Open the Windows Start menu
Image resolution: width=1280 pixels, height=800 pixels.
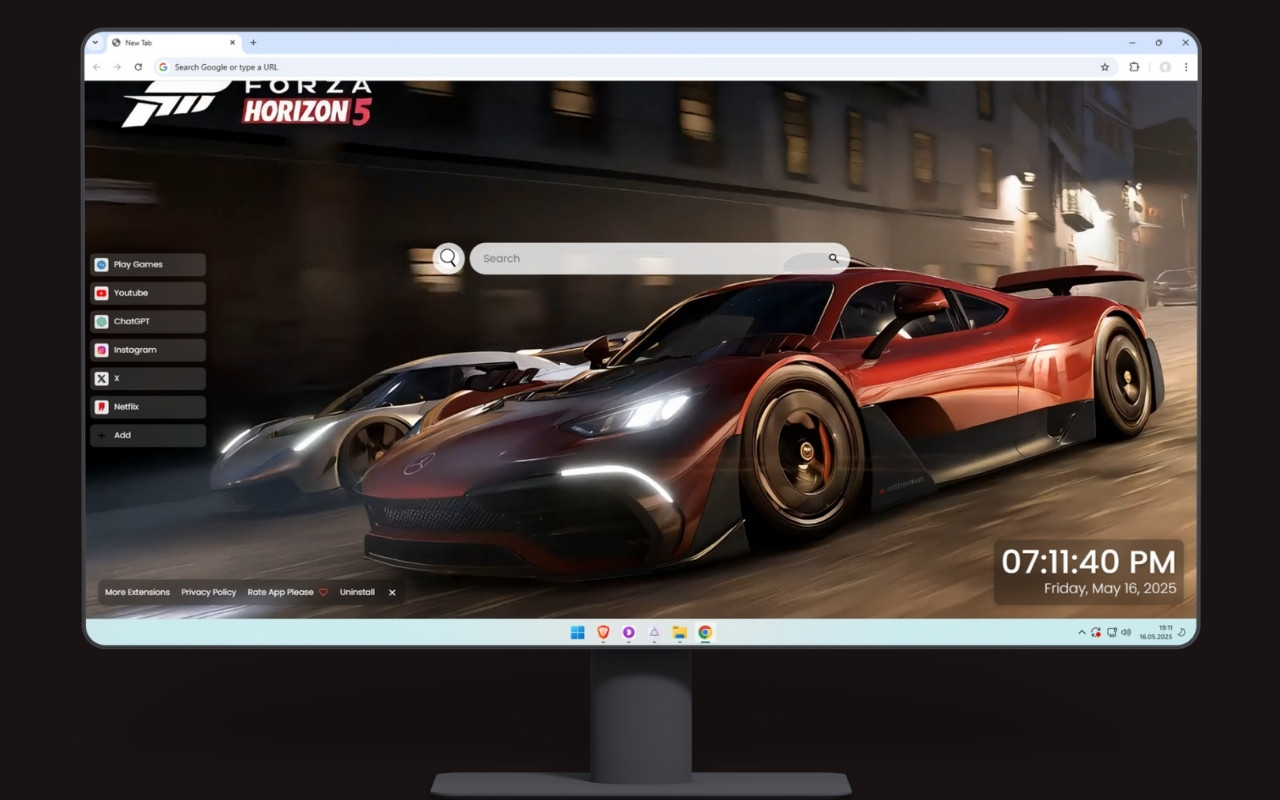pyautogui.click(x=577, y=632)
